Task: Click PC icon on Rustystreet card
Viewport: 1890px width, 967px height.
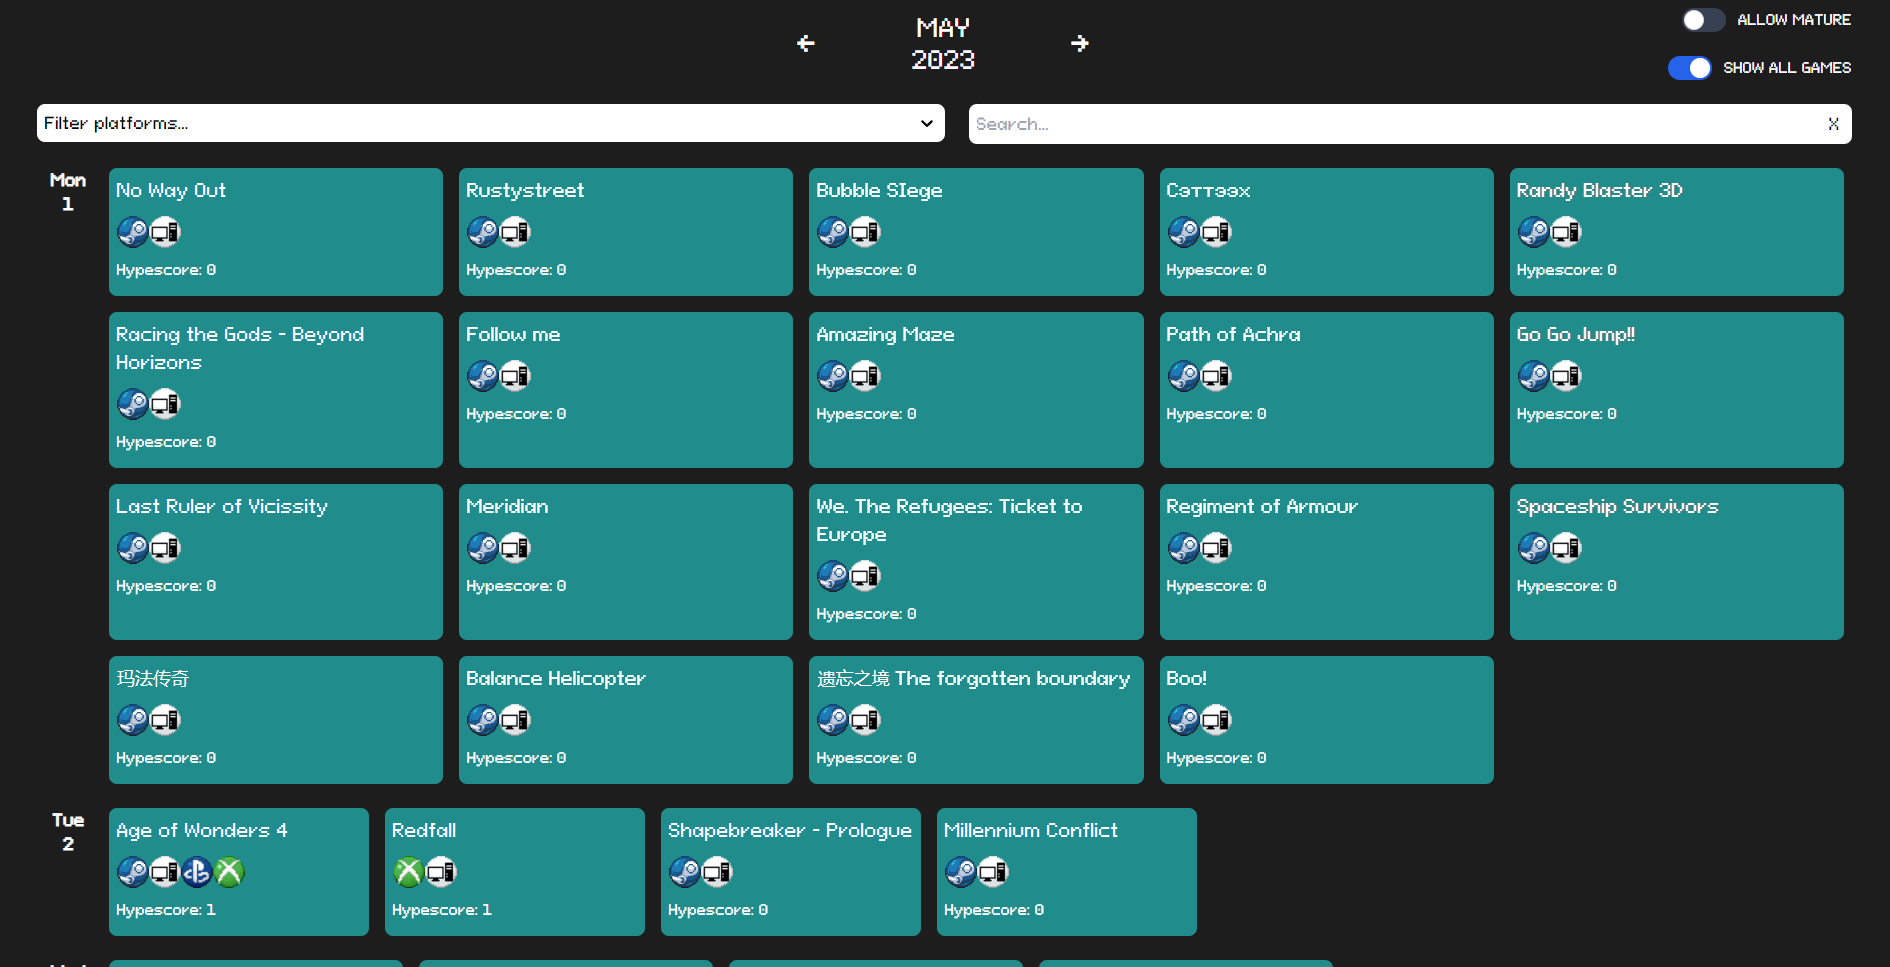Action: 515,232
